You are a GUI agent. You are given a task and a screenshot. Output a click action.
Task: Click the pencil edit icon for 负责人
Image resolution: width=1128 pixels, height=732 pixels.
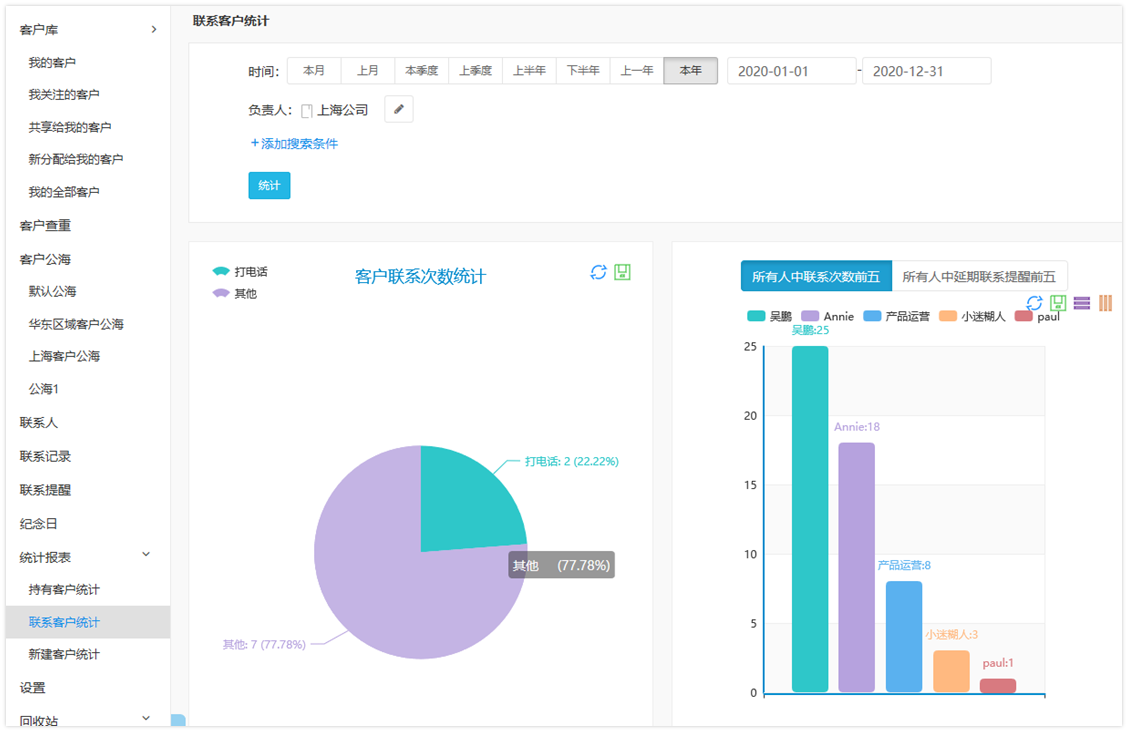(x=398, y=110)
